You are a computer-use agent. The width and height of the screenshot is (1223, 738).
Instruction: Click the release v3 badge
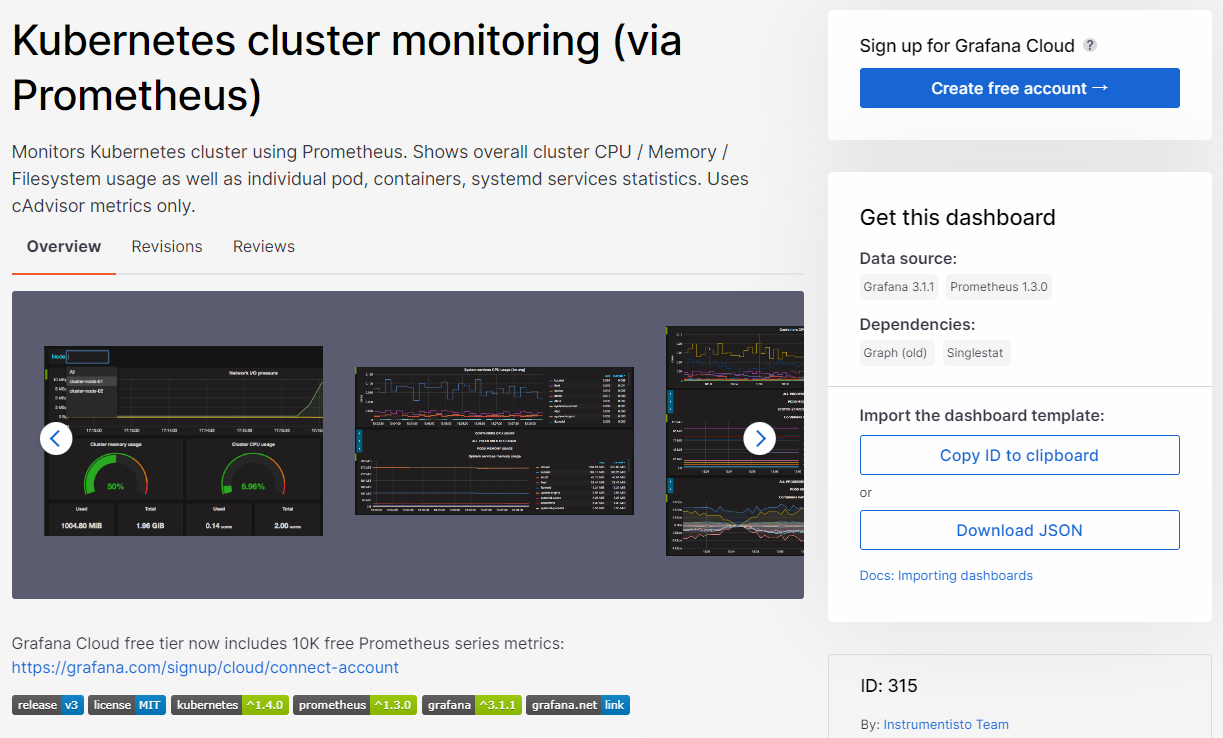(48, 705)
